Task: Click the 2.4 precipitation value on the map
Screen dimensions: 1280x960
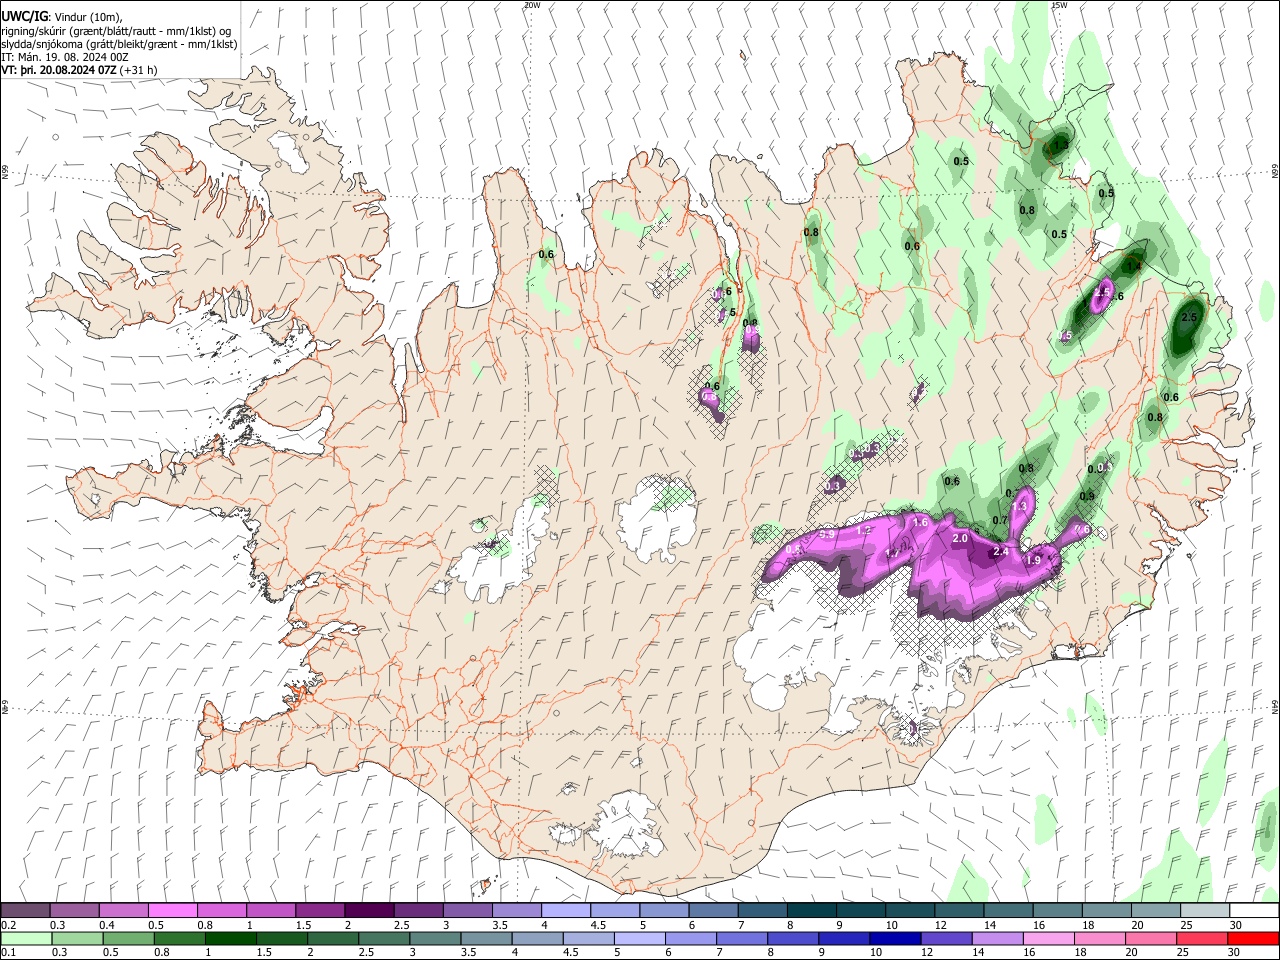Action: click(x=1000, y=551)
